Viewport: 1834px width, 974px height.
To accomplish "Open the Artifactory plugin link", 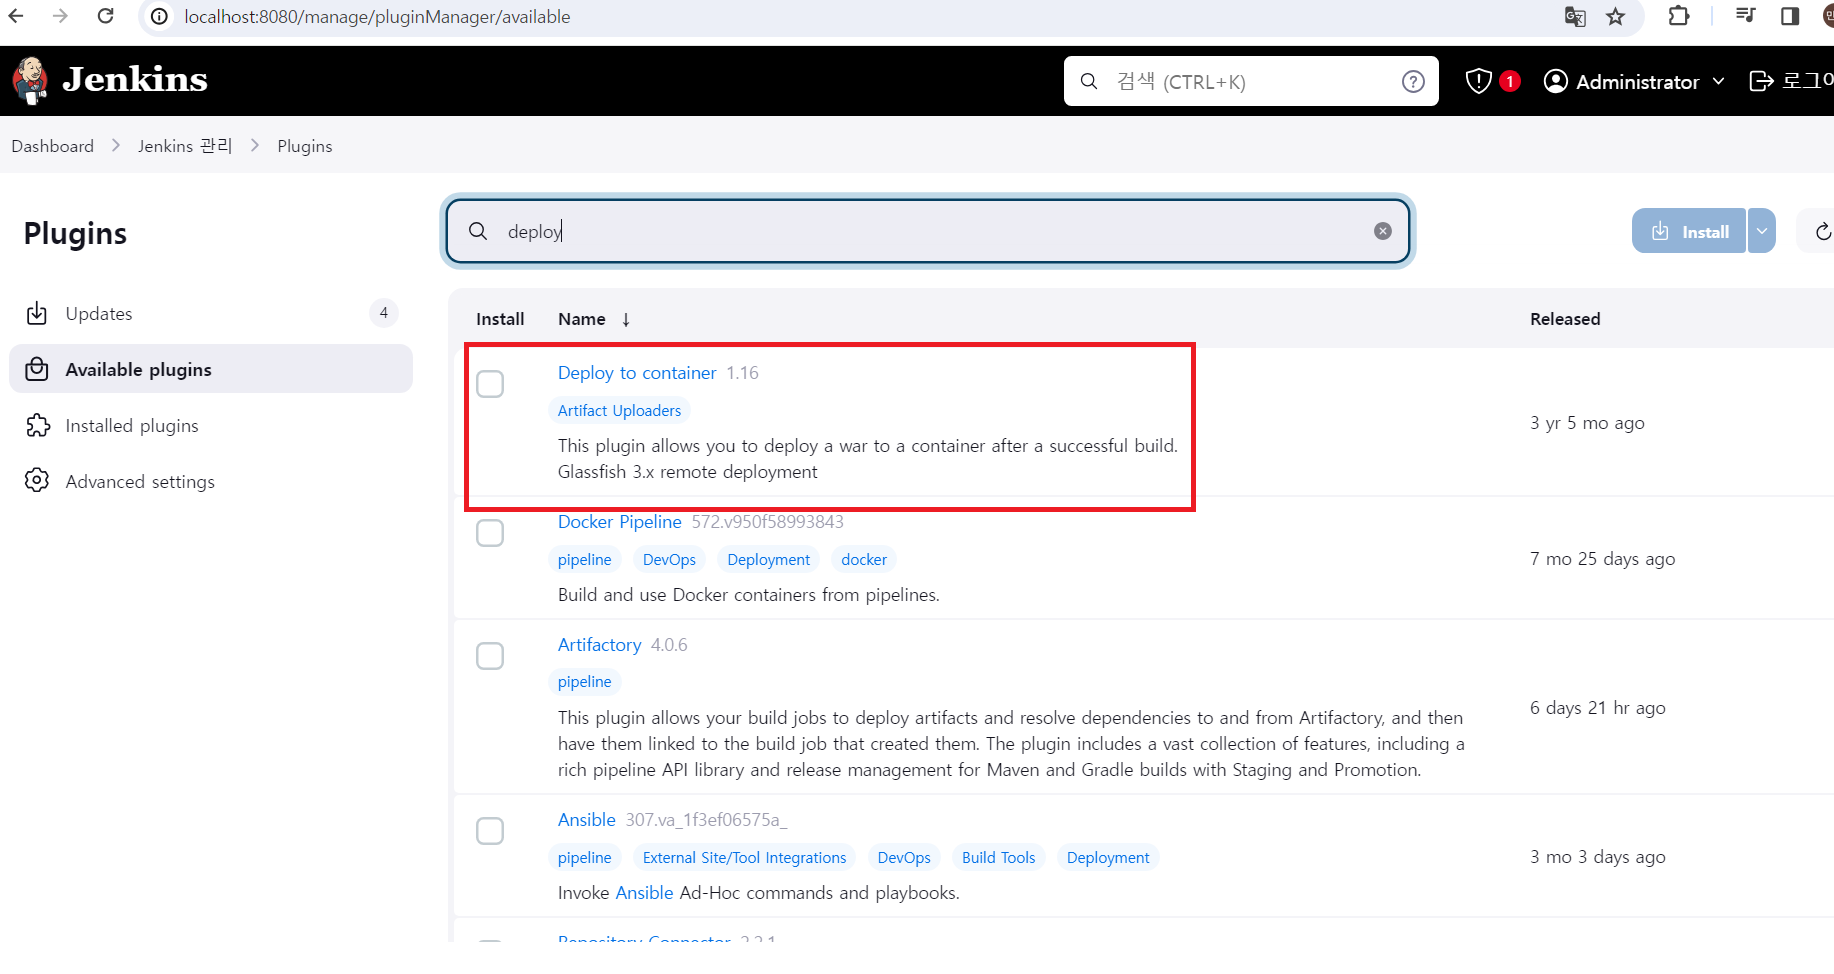I will click(600, 645).
